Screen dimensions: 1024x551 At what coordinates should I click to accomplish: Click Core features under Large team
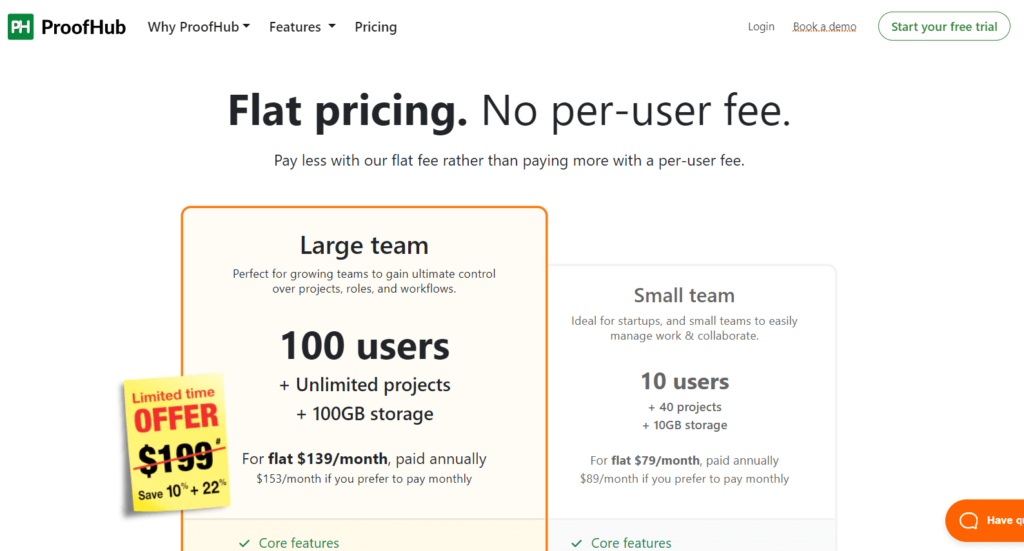(x=299, y=543)
